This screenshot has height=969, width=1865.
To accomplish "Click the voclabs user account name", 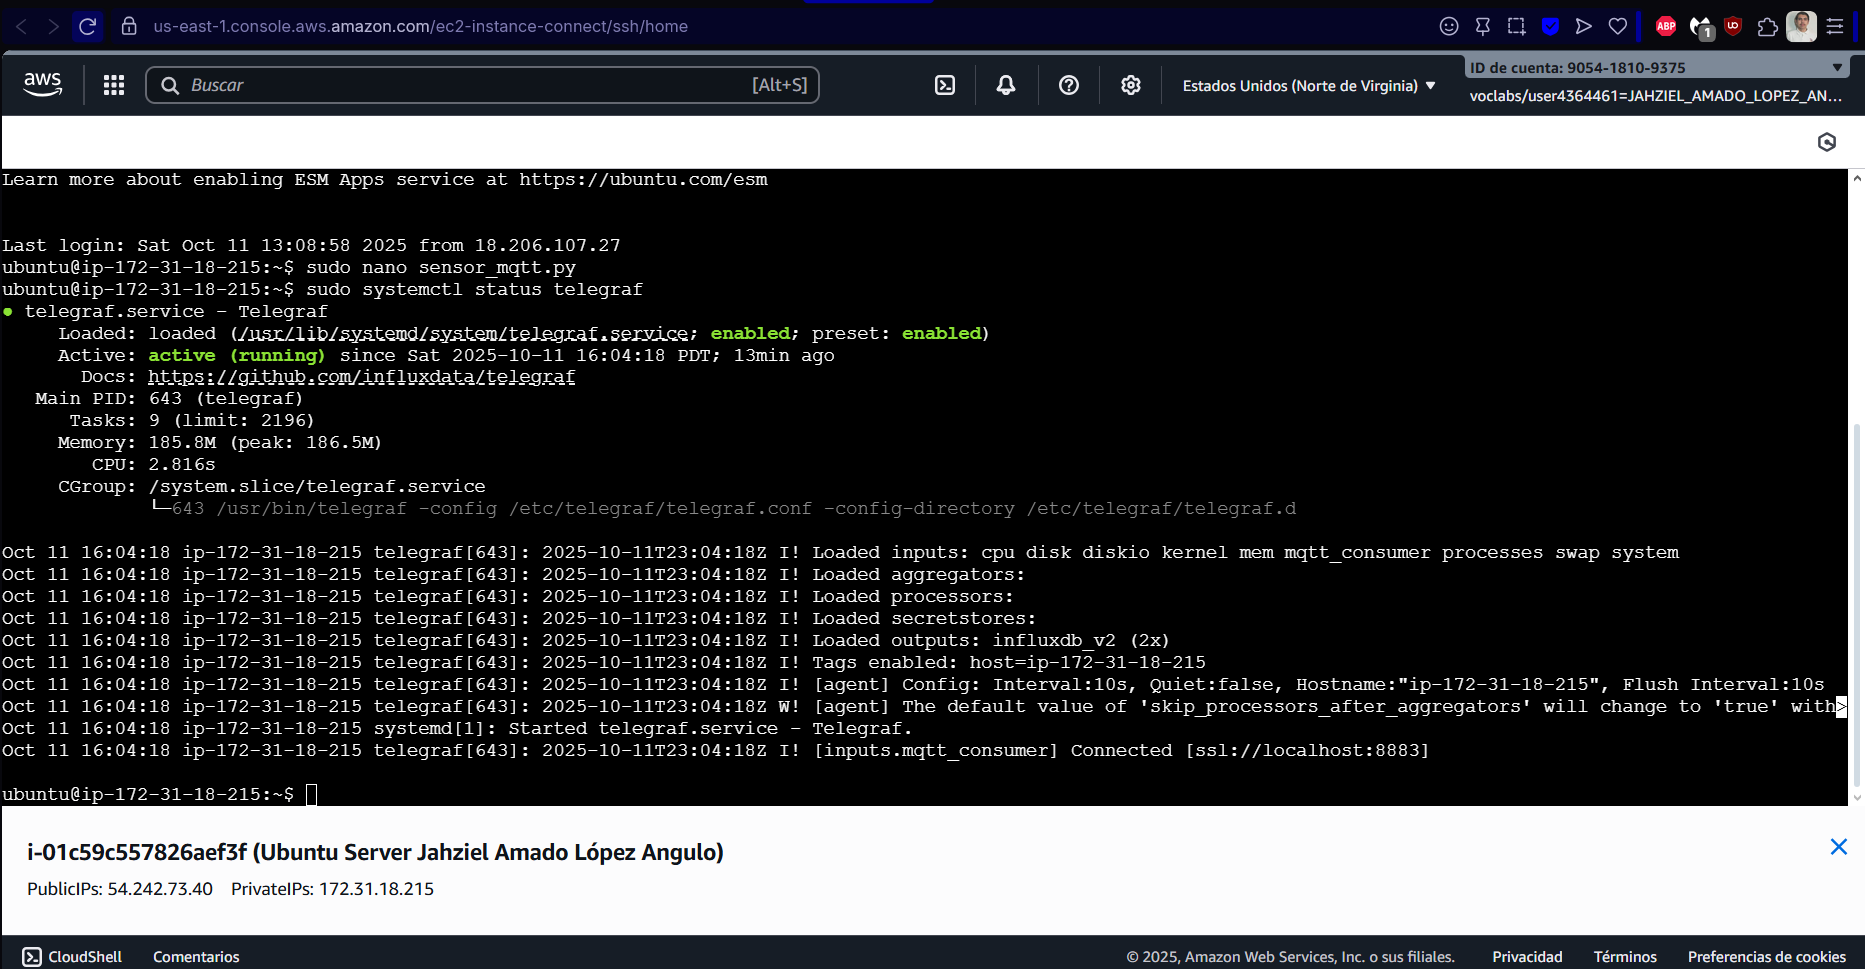I will click(x=1655, y=96).
